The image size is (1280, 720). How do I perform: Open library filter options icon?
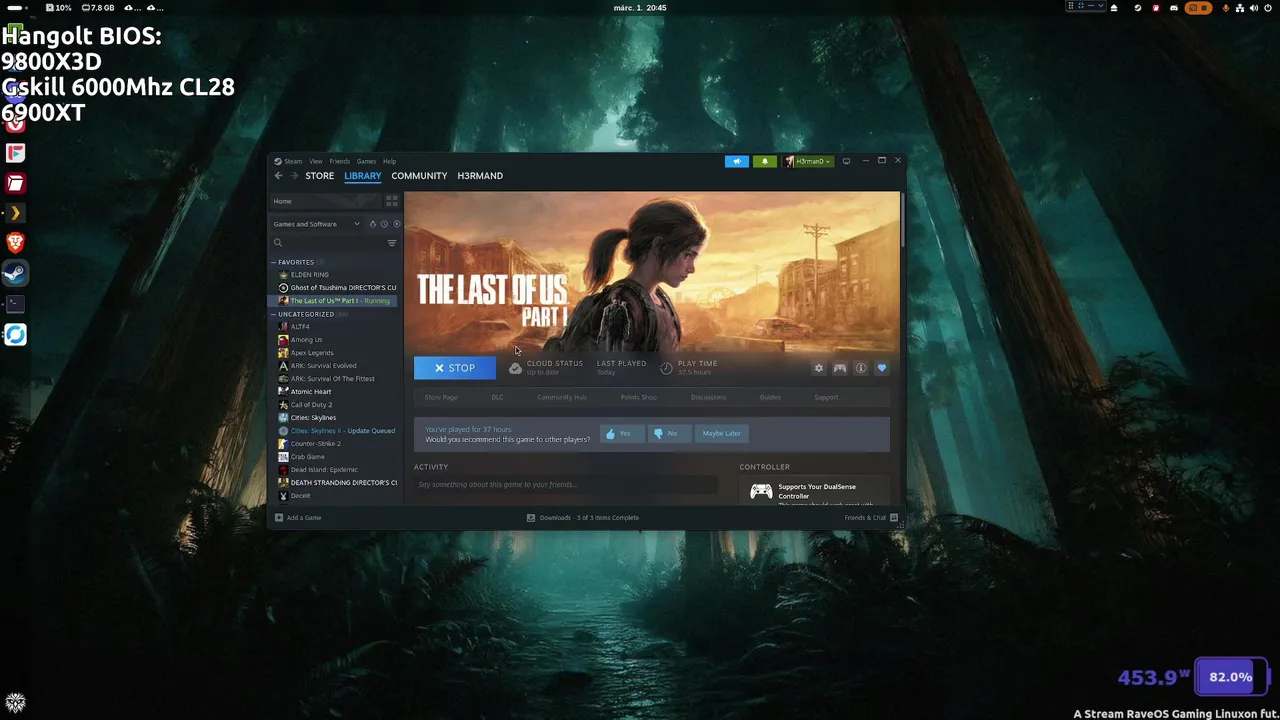coord(392,243)
